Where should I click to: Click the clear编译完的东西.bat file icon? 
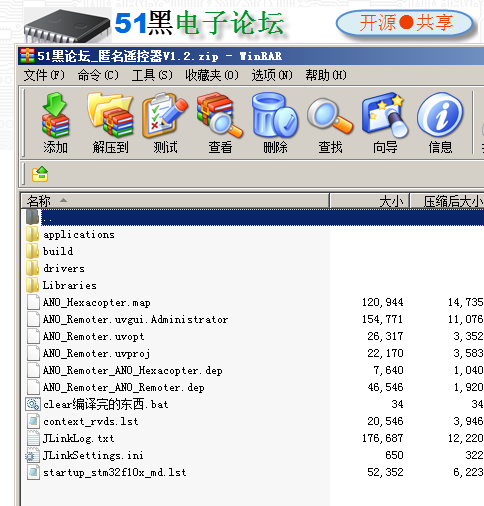[33, 404]
